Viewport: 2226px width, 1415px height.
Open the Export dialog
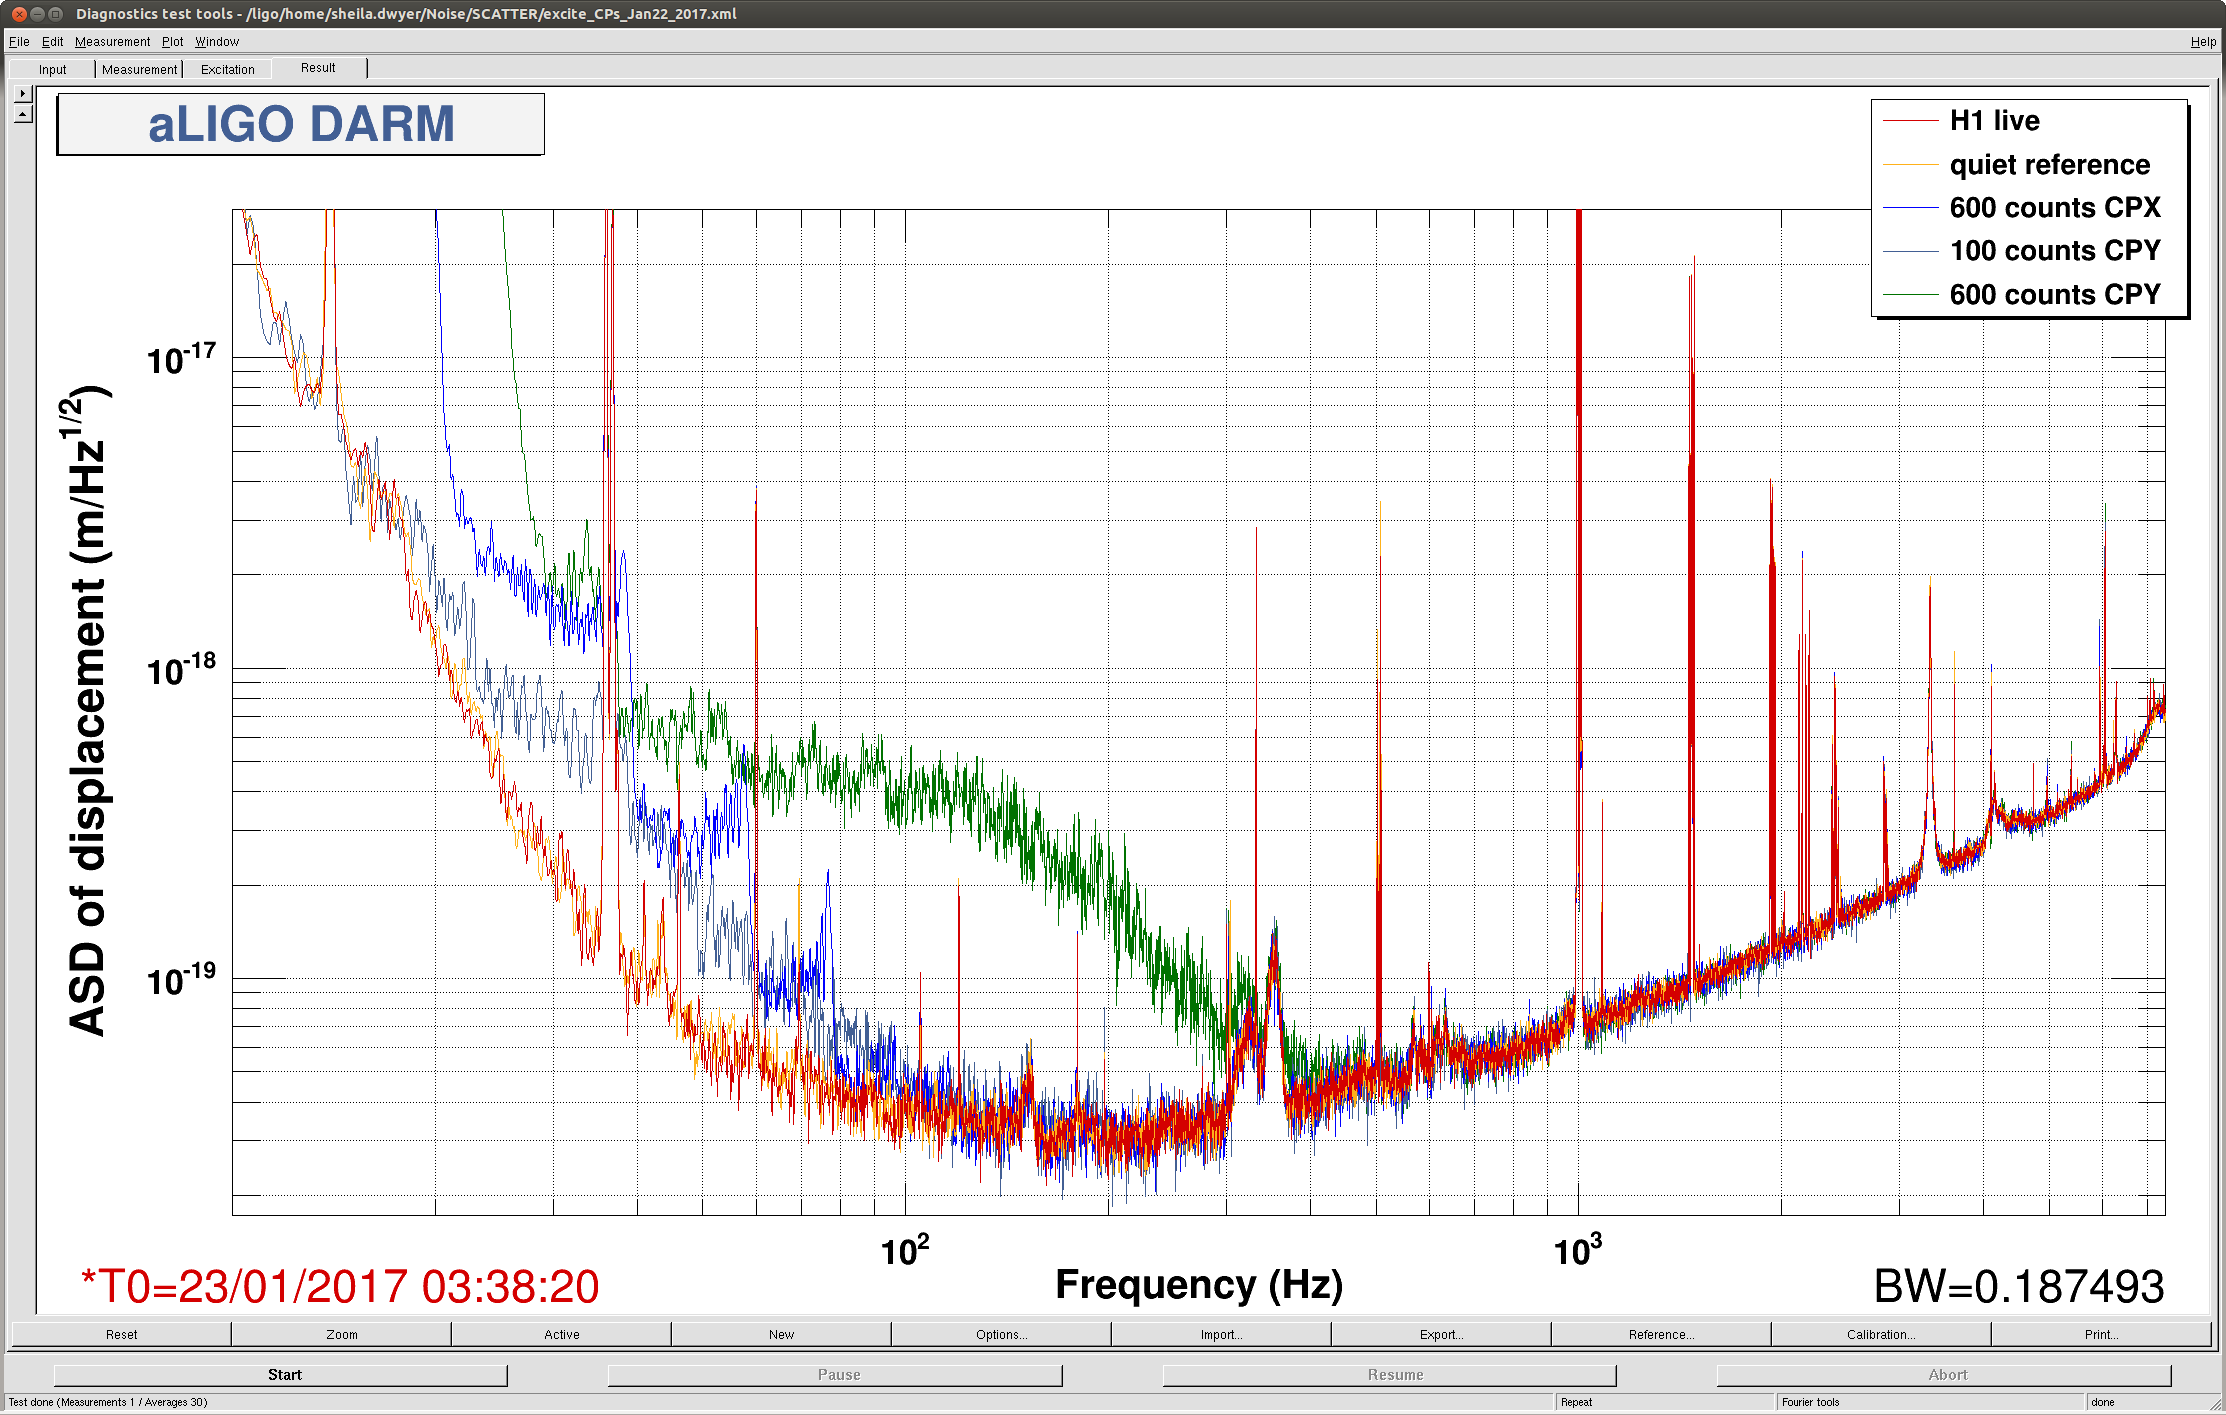pos(1442,1334)
